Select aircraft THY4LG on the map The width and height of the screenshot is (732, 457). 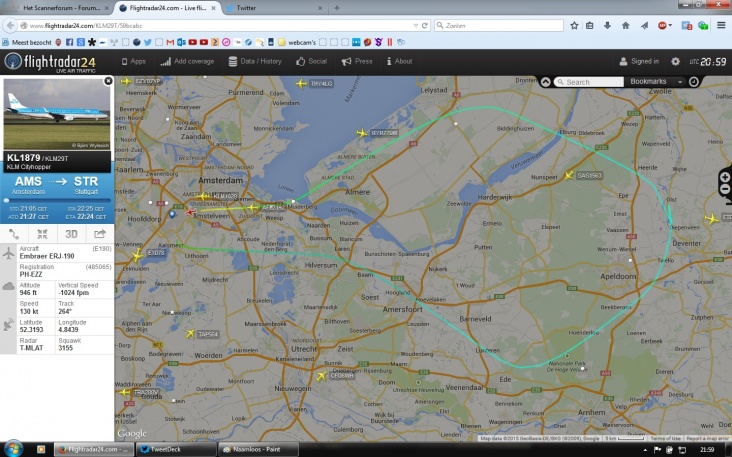tap(302, 84)
